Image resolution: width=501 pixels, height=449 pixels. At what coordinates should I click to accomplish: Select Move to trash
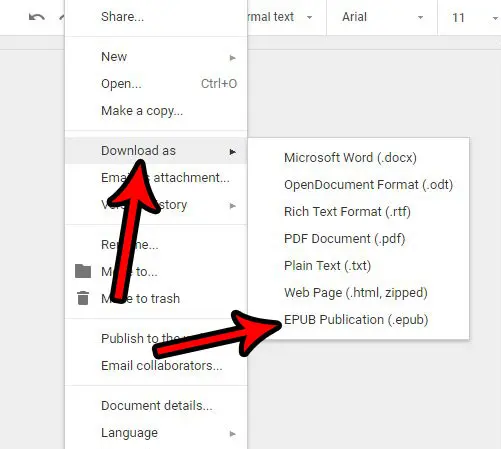coord(156,298)
